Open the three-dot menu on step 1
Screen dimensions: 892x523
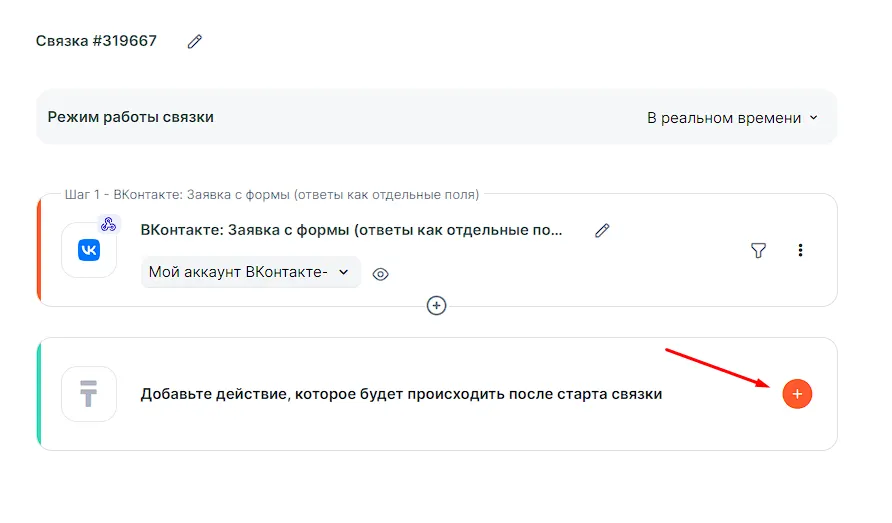[800, 250]
